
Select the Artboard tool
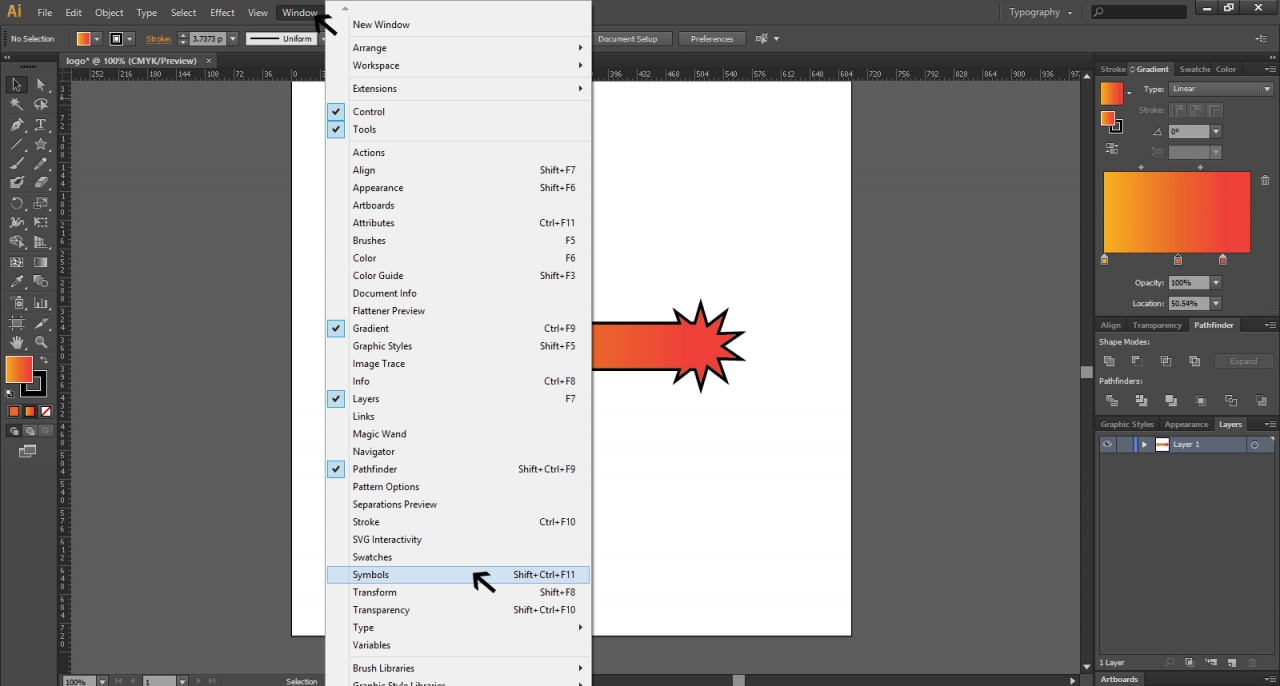pos(17,322)
